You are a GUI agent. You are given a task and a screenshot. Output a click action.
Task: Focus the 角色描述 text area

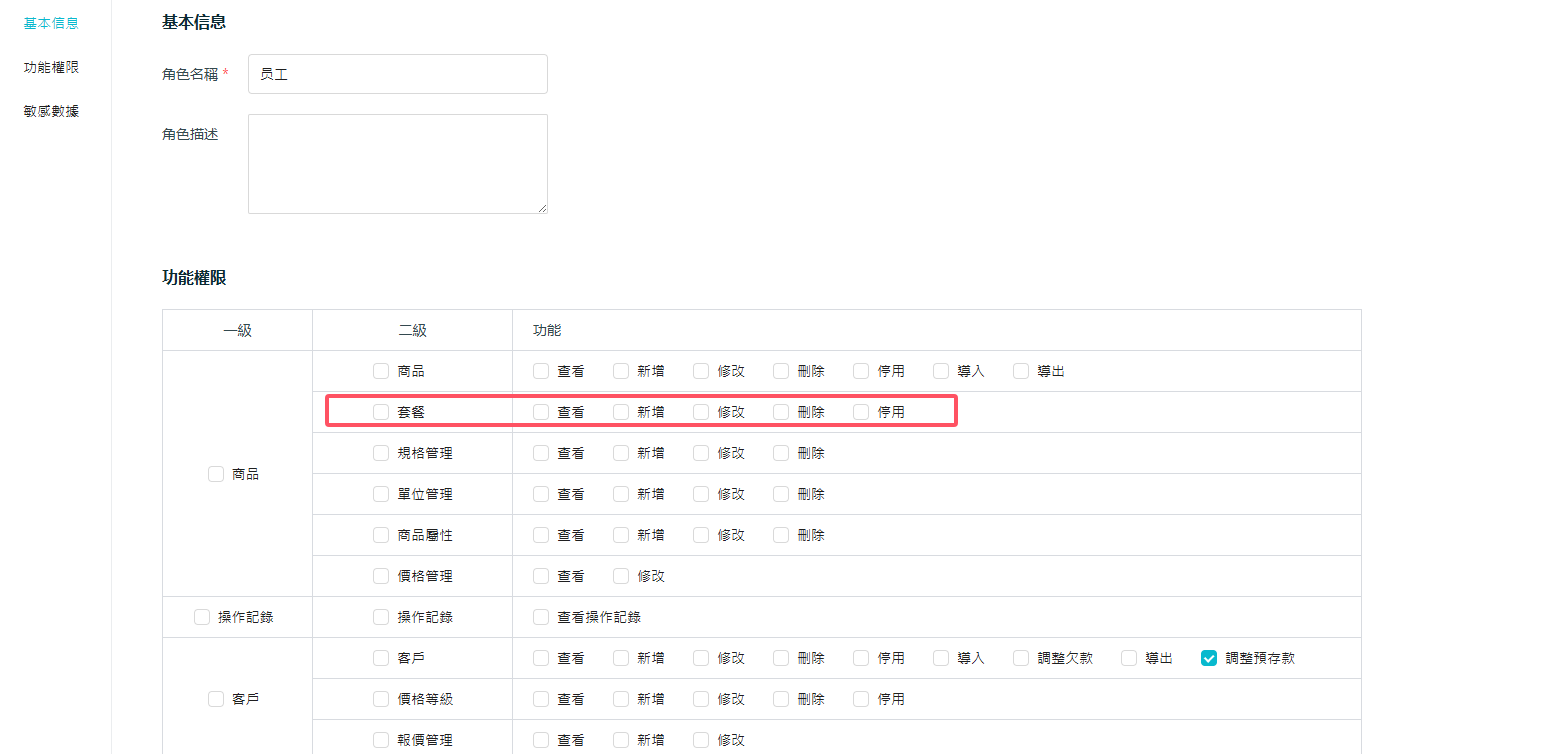(397, 164)
